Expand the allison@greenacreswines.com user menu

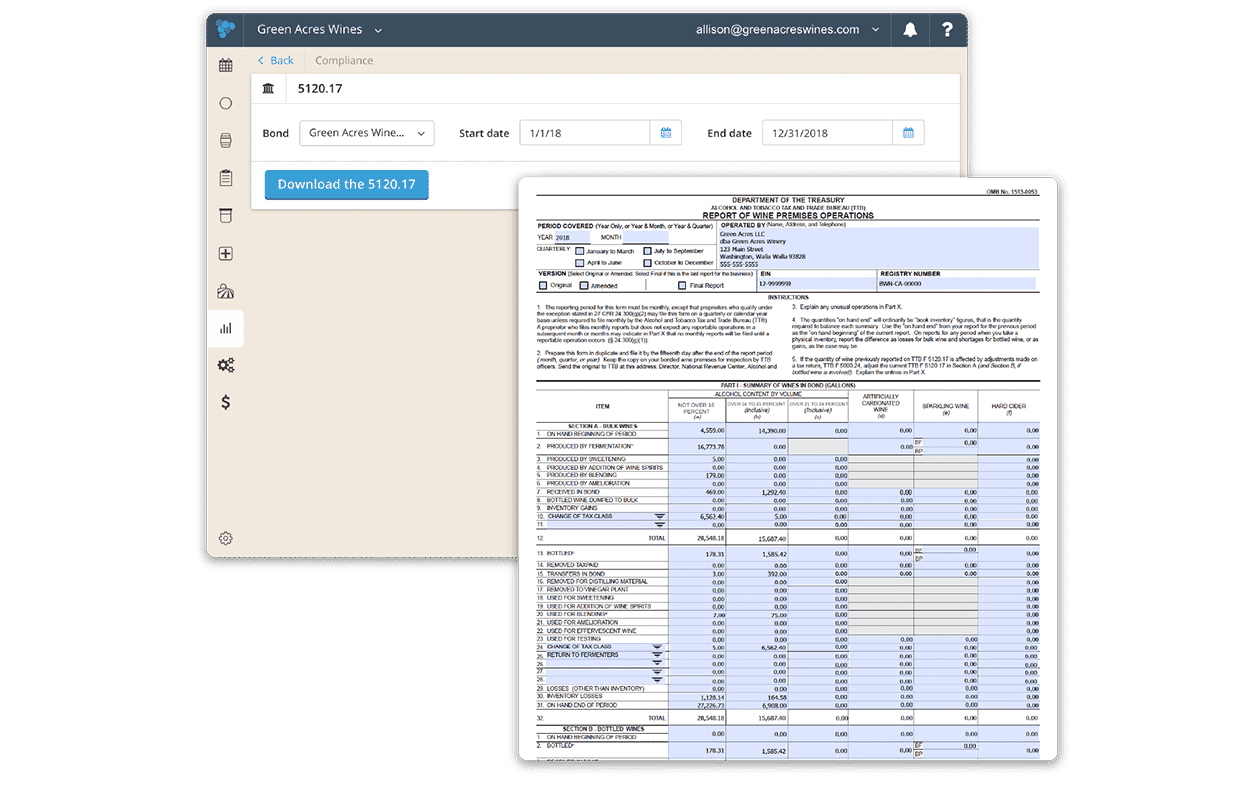tap(788, 30)
